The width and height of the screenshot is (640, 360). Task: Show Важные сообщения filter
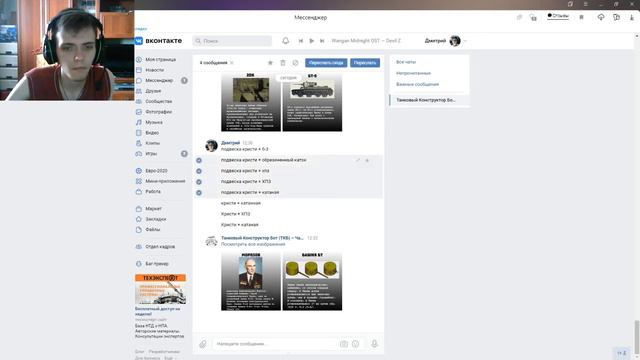pos(418,84)
